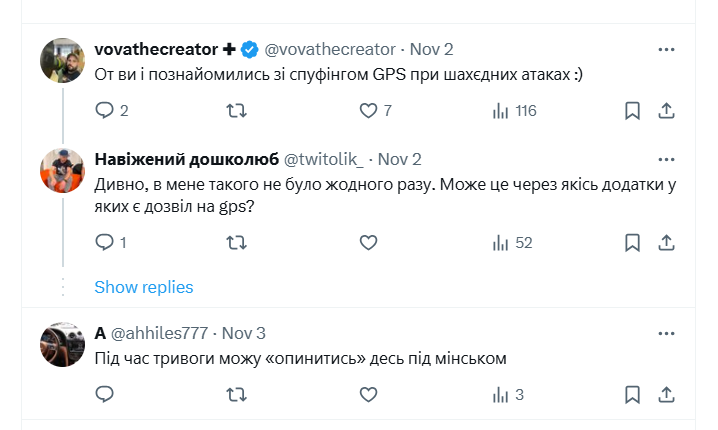
Task: View analytics for tweet with 52 views
Action: point(501,242)
